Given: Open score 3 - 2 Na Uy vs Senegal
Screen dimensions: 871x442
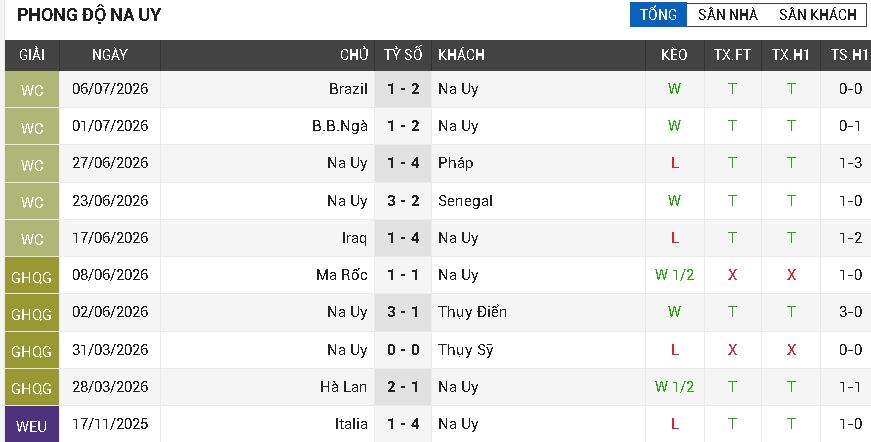Looking at the screenshot, I should coord(403,201).
